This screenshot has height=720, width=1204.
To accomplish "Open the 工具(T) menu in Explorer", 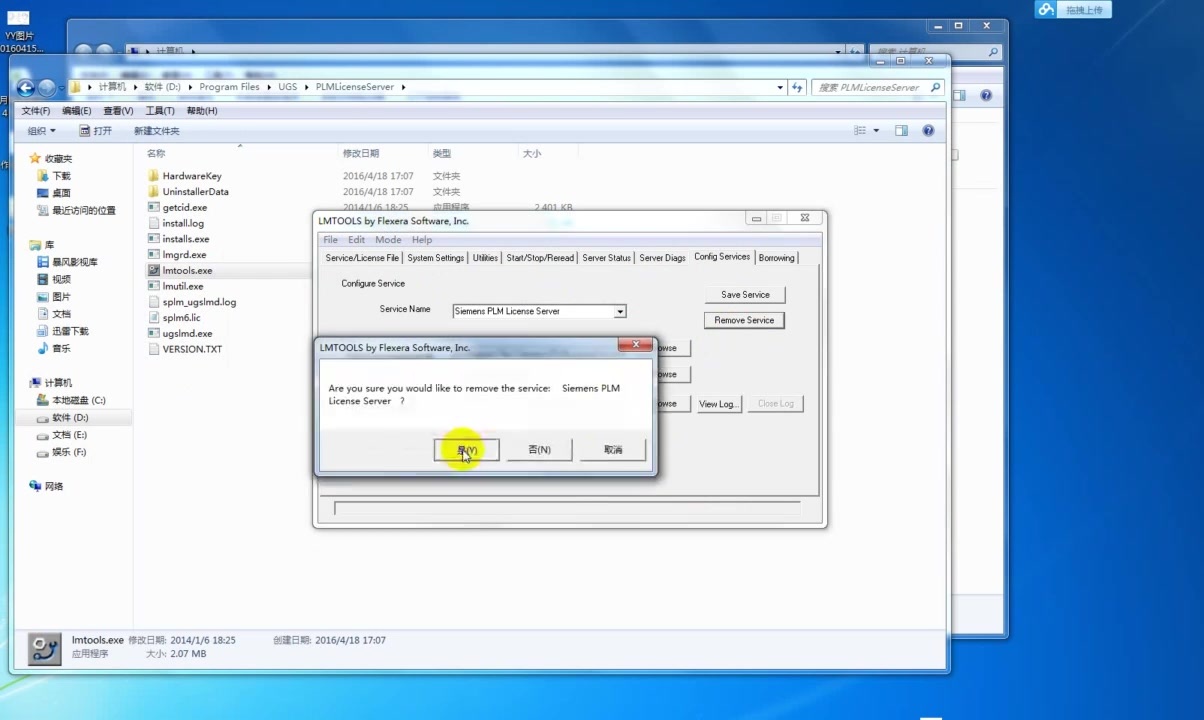I will tap(160, 111).
